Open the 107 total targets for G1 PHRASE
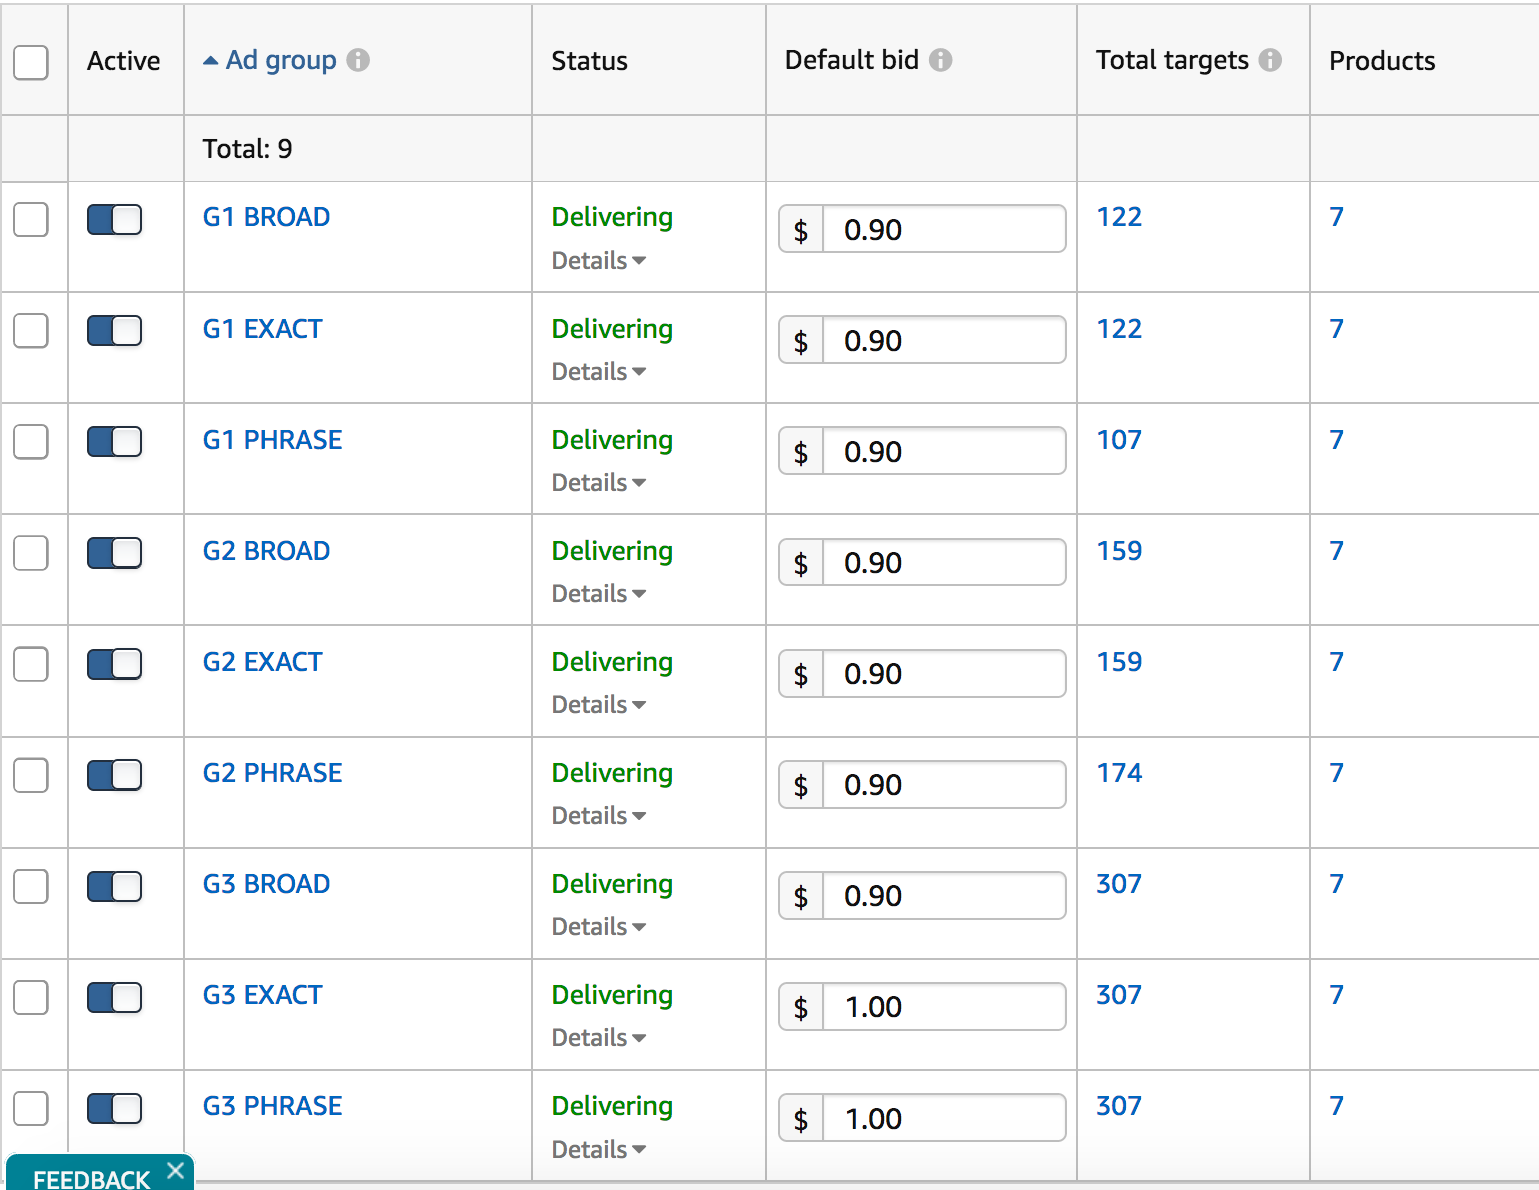The height and width of the screenshot is (1190, 1539). pos(1119,440)
